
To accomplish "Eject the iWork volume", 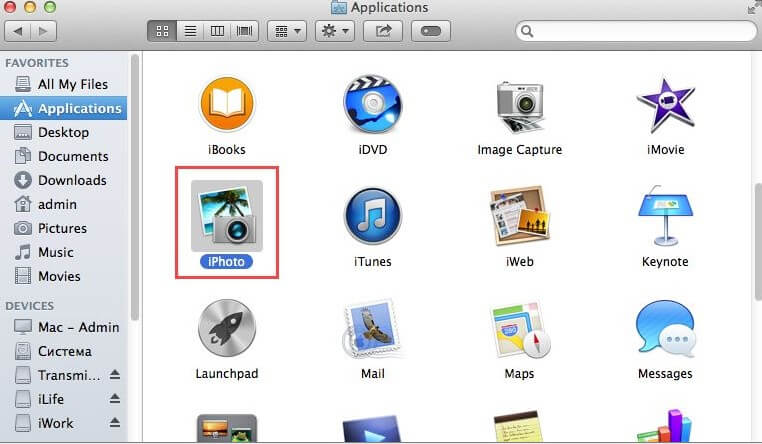I will [115, 422].
